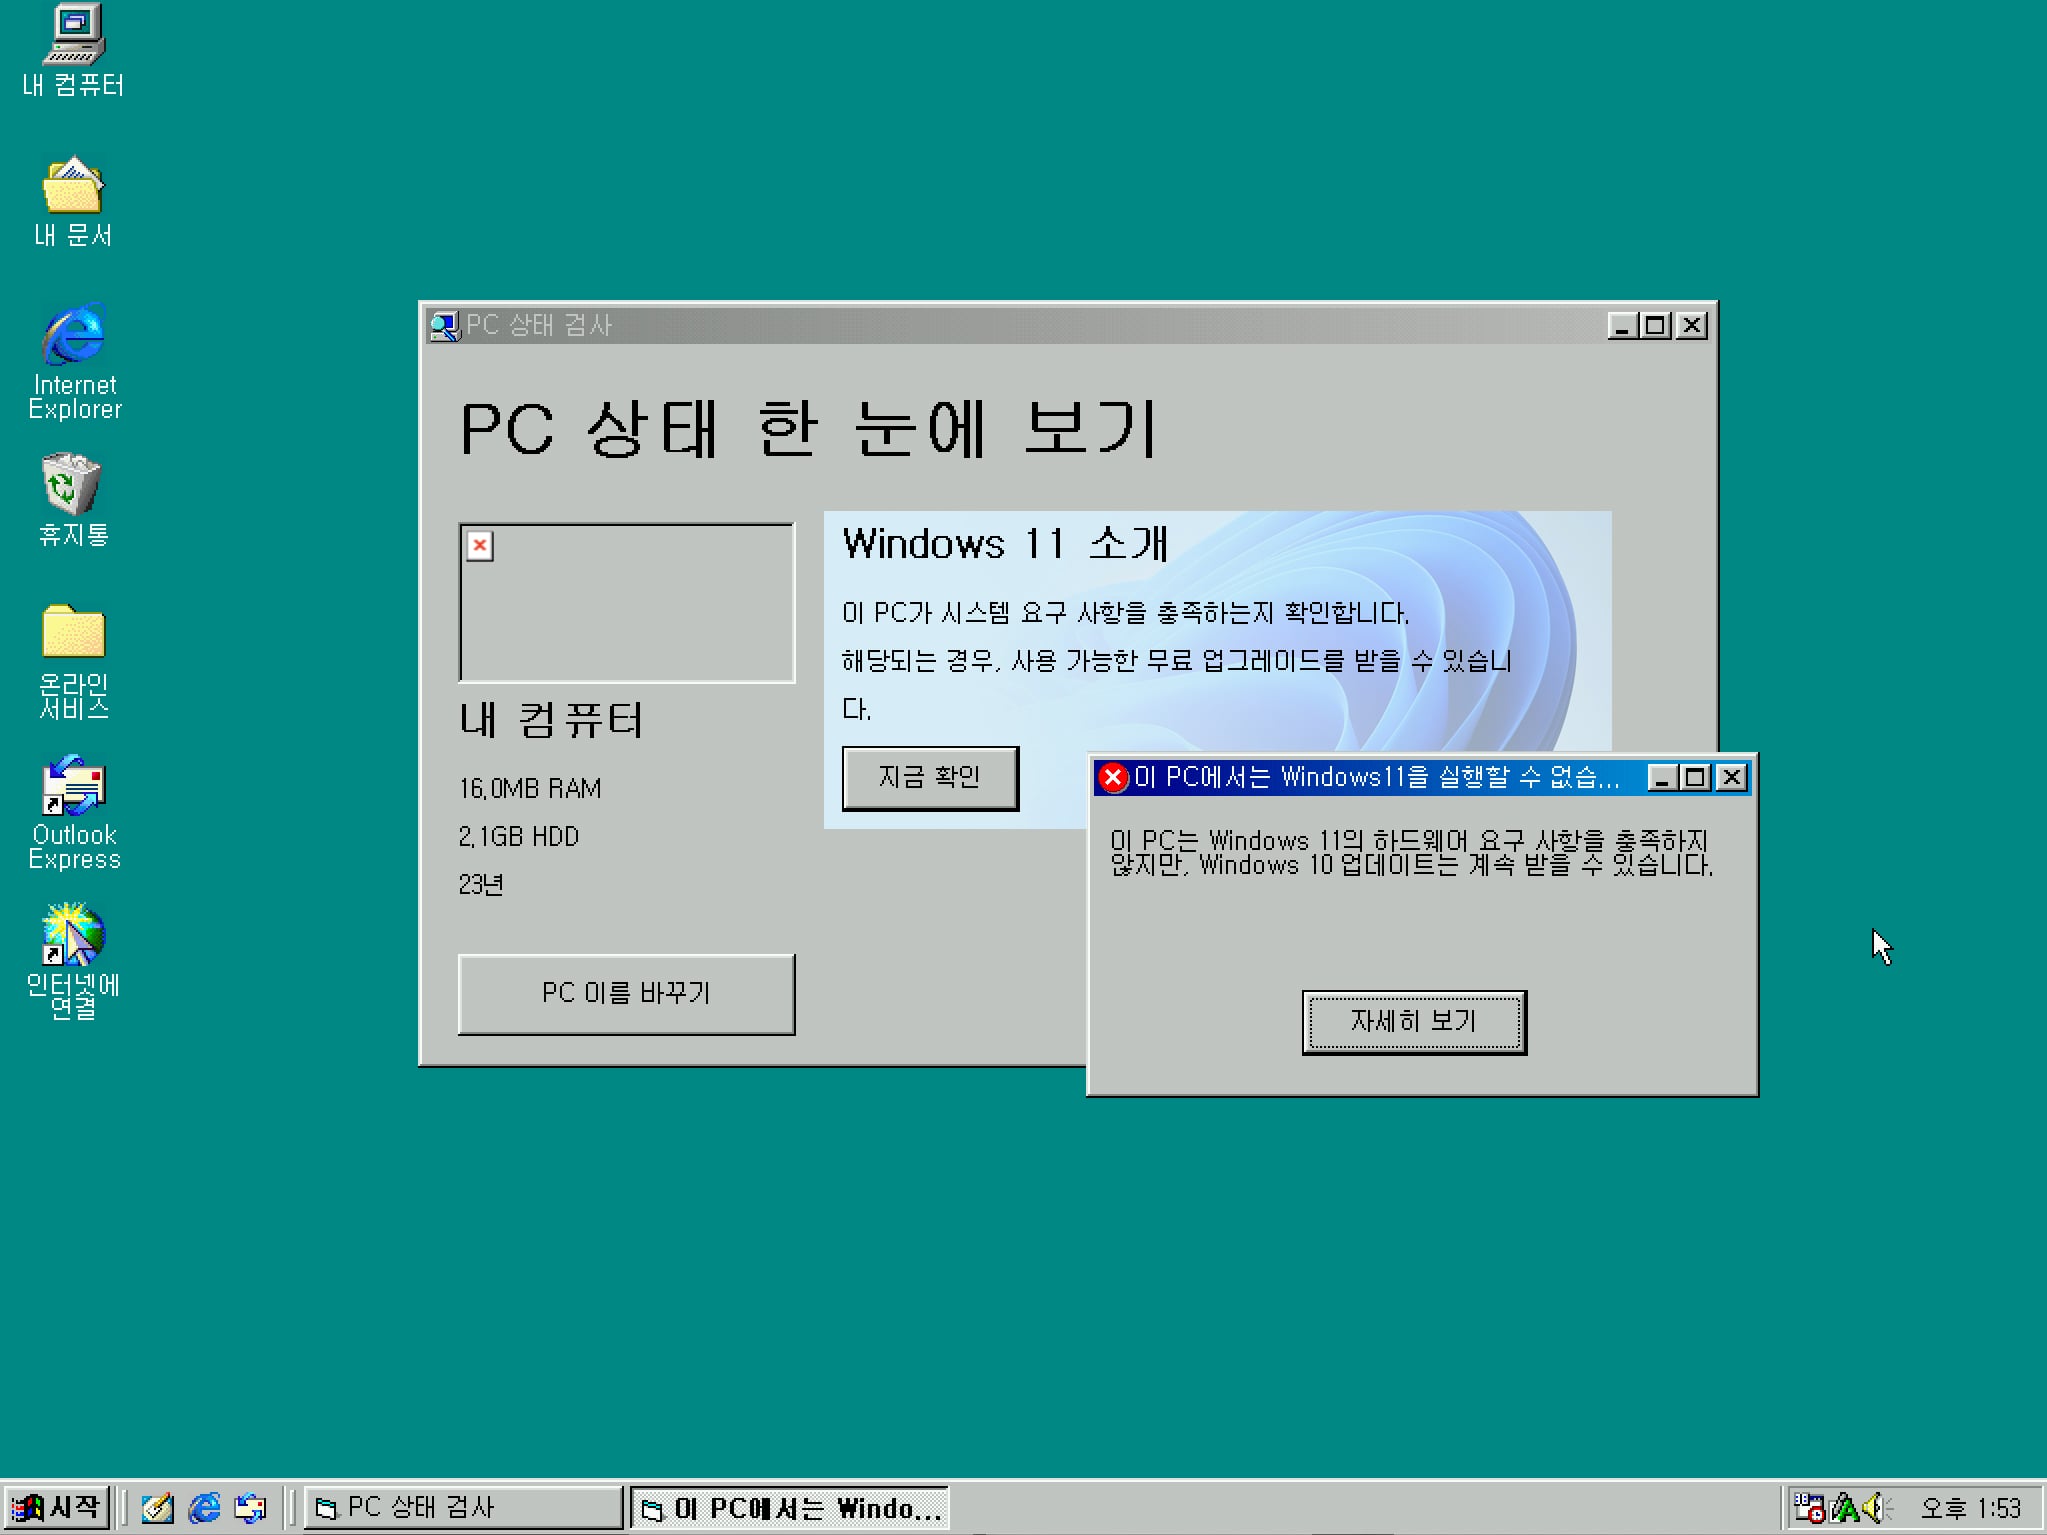Open the volume speaker tray icon
The height and width of the screenshot is (1535, 2047).
tap(1877, 1507)
